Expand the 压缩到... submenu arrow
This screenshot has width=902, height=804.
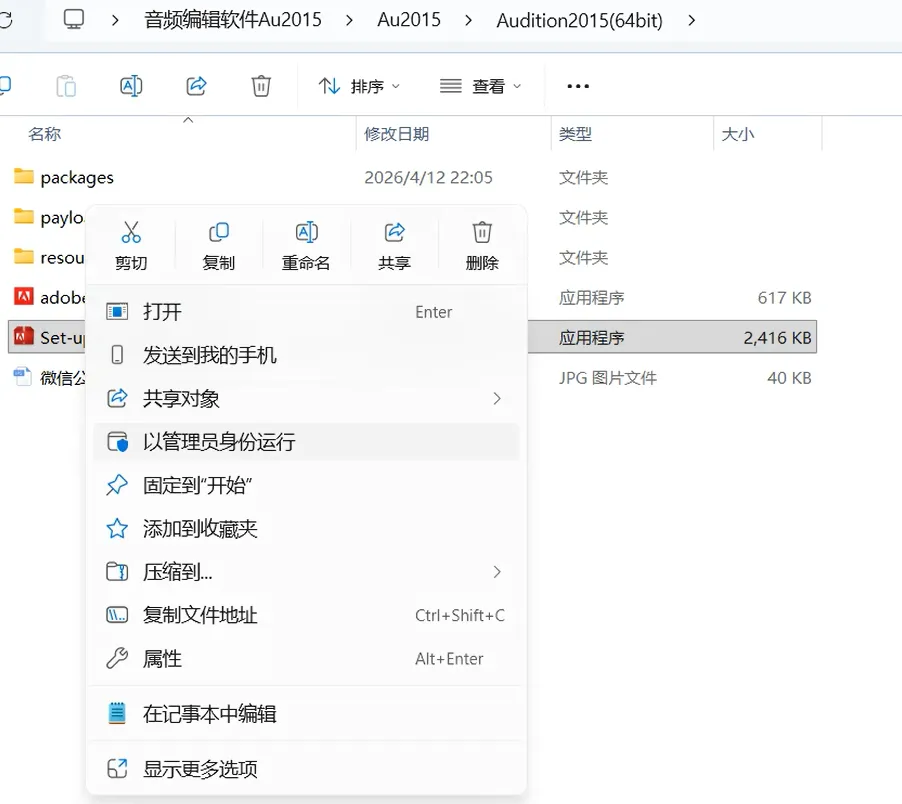pos(497,572)
